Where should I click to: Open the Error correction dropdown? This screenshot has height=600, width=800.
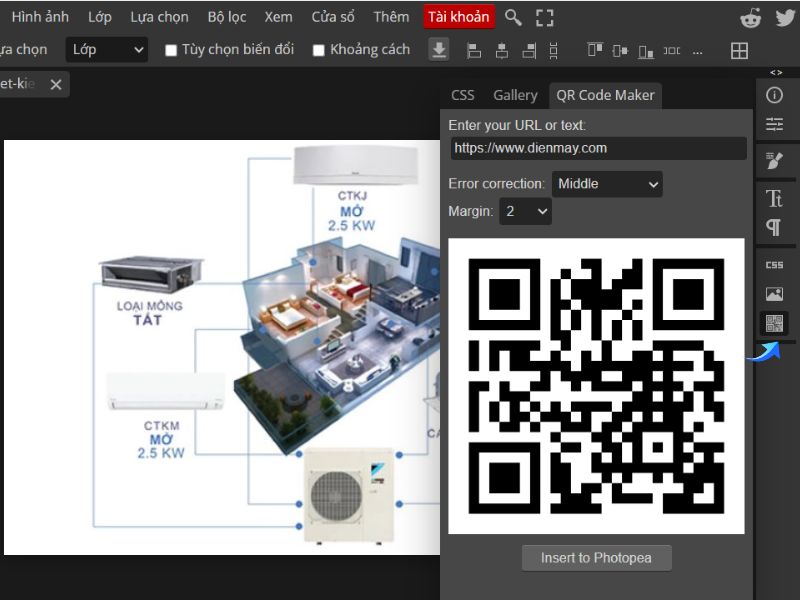pyautogui.click(x=607, y=184)
